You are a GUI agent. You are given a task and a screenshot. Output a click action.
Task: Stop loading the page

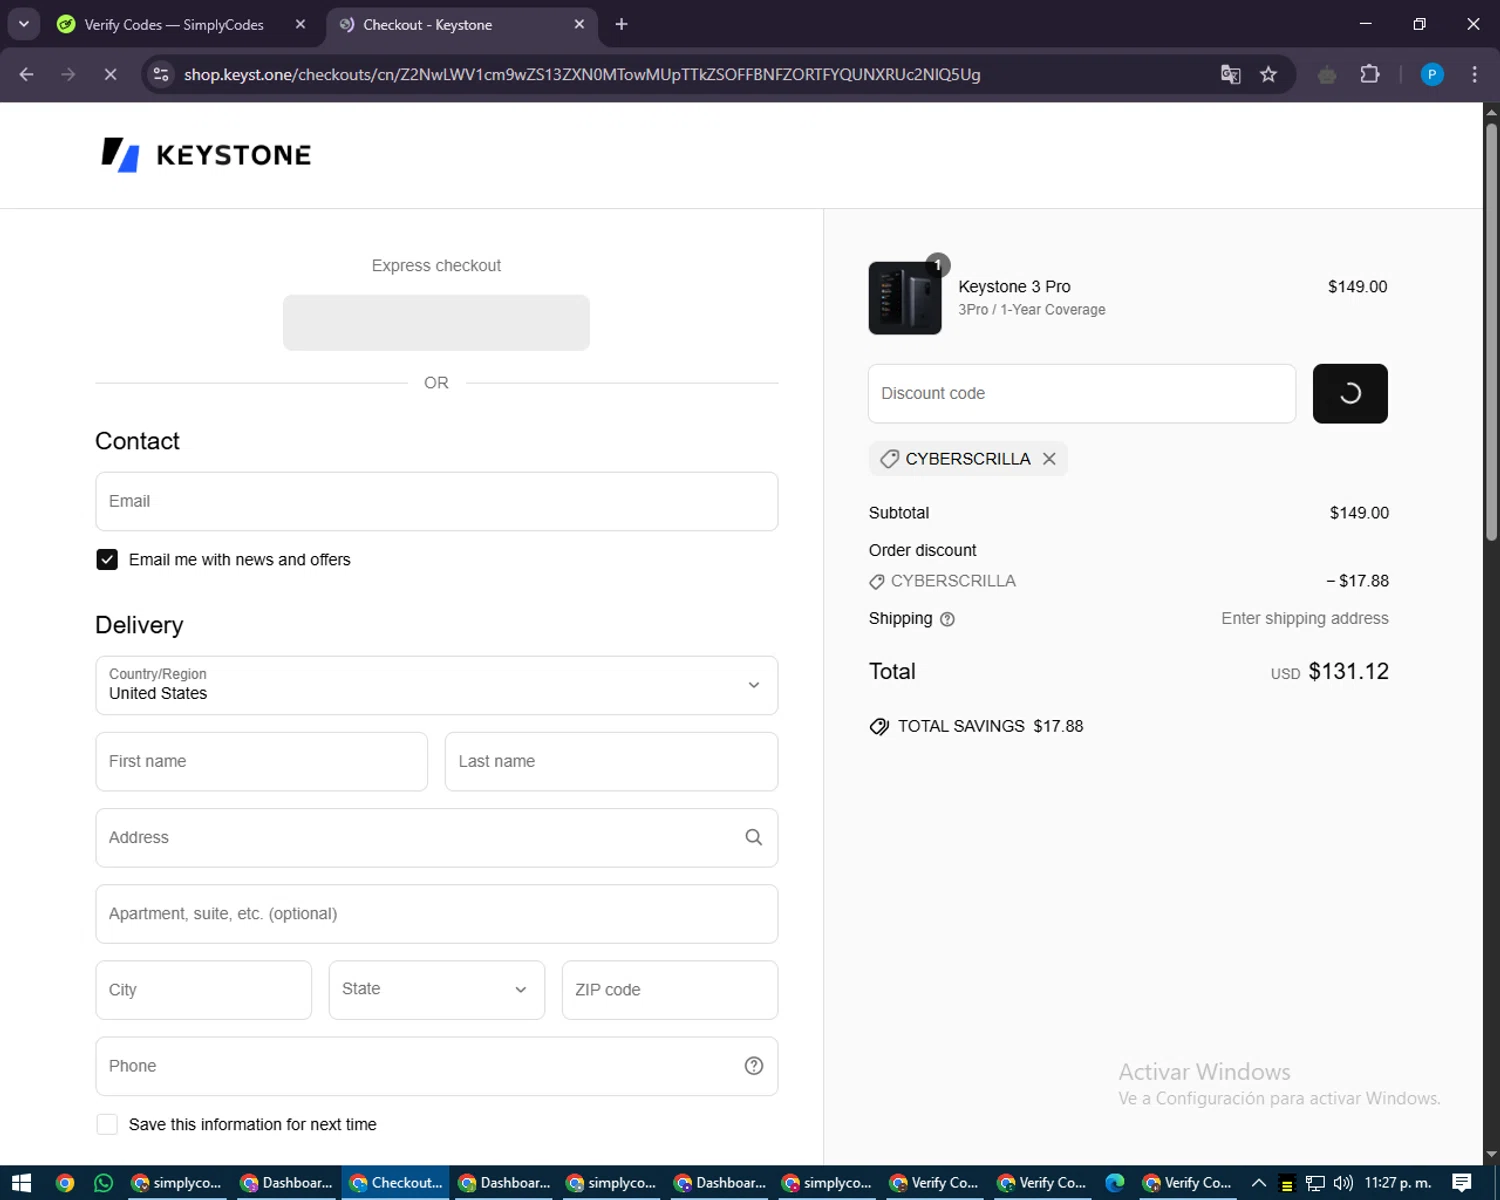coord(110,74)
